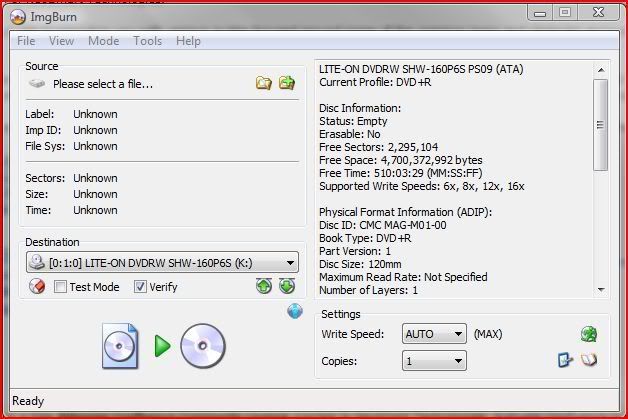Click the green-arrow folder icon beside Browse

click(287, 83)
